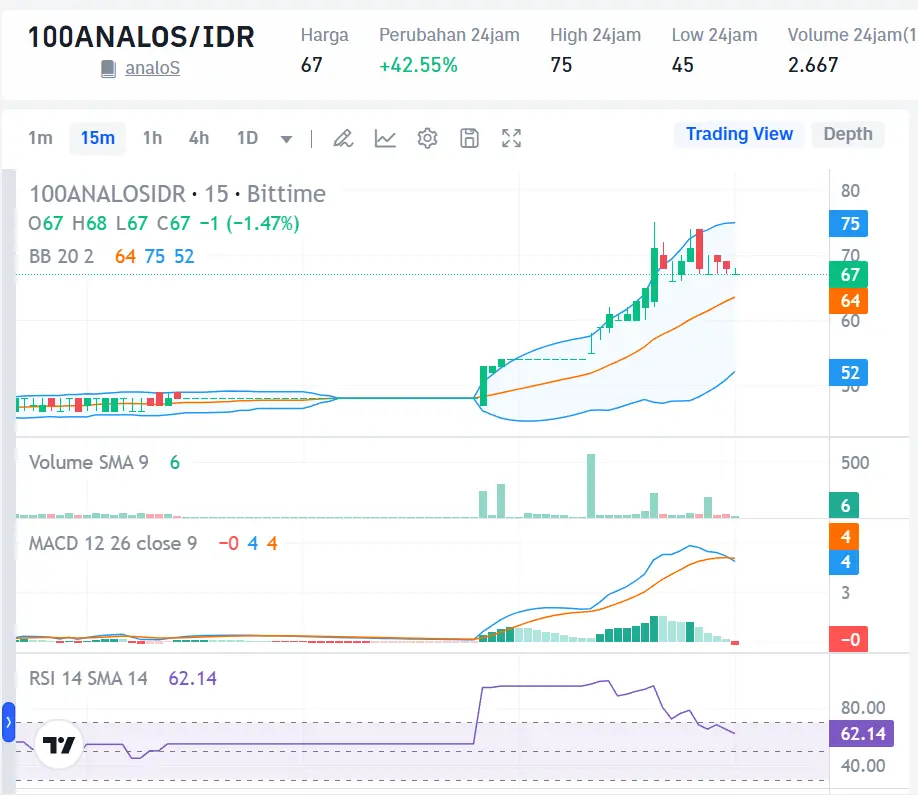Click the TradingView logo watermark
Screen dimensions: 918x795
click(57, 744)
